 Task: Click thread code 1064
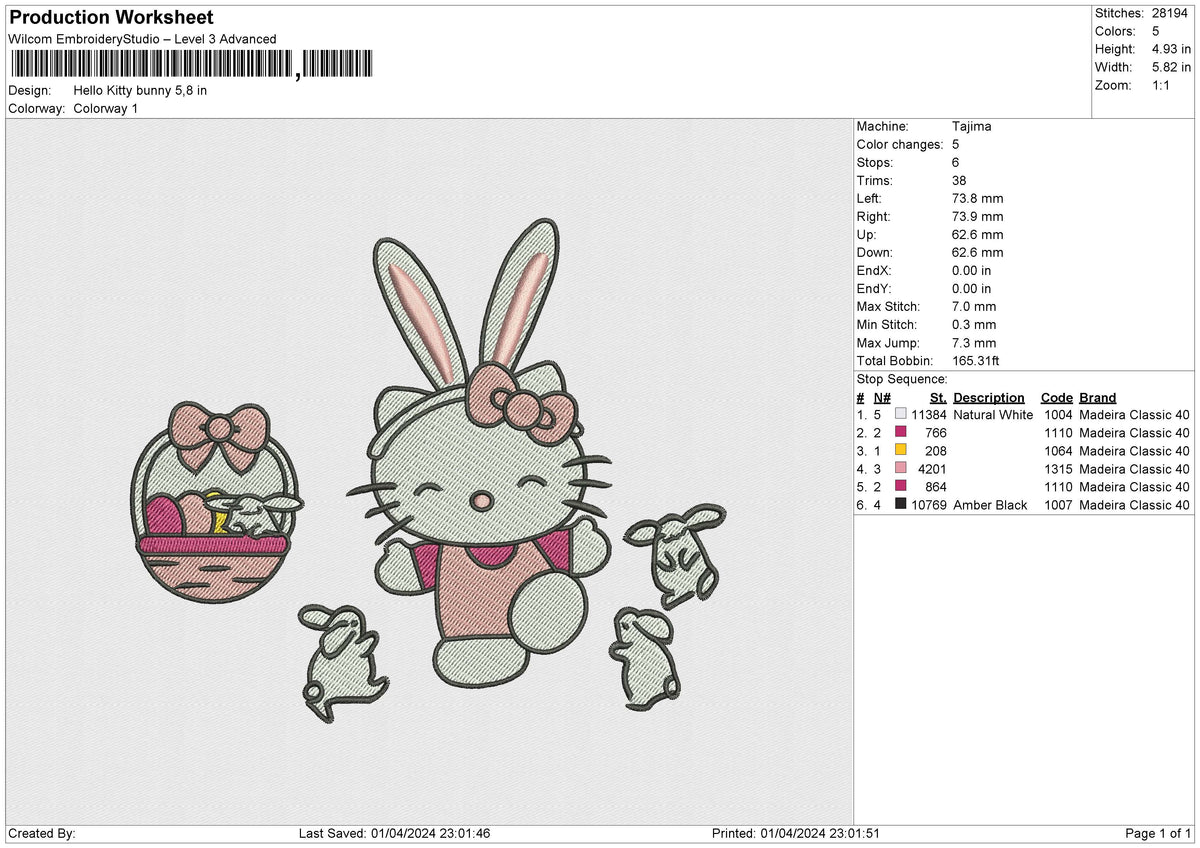click(1058, 451)
